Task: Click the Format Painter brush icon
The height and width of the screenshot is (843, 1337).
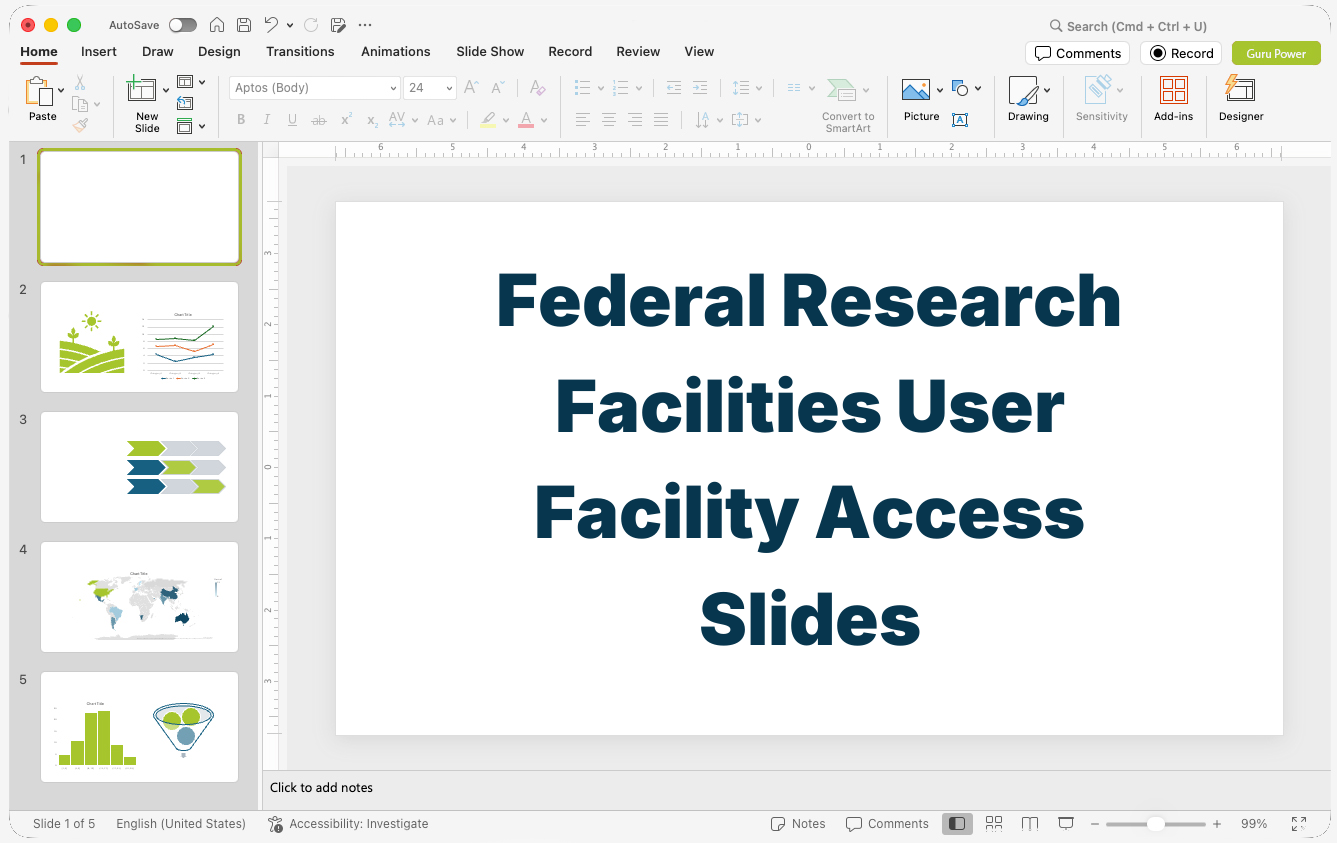Action: [80, 125]
